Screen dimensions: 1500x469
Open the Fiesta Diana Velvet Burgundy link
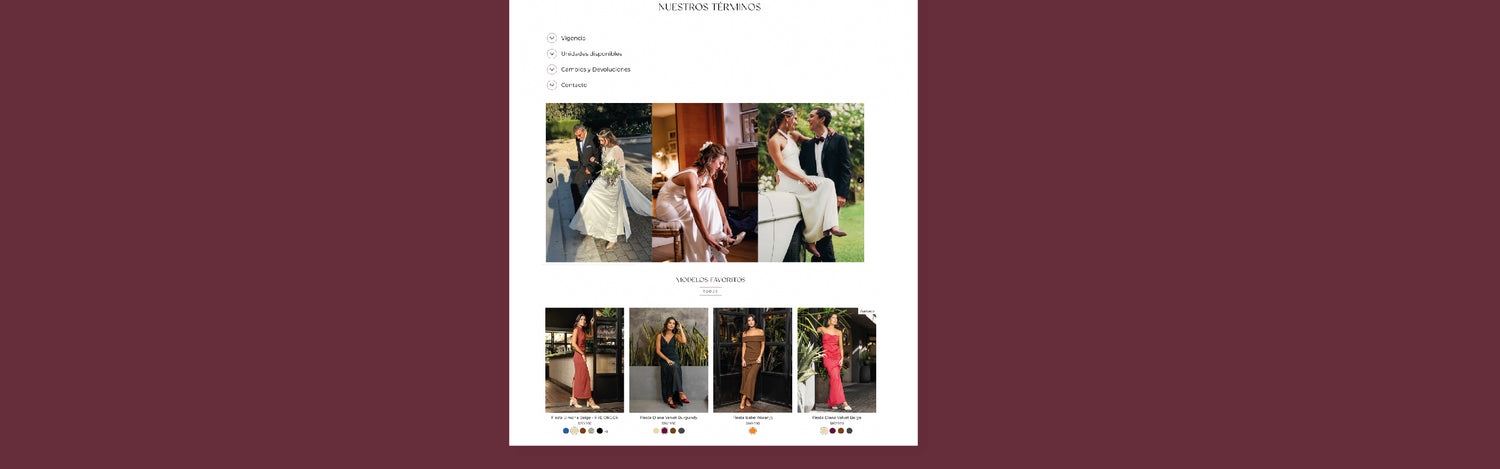pos(668,417)
